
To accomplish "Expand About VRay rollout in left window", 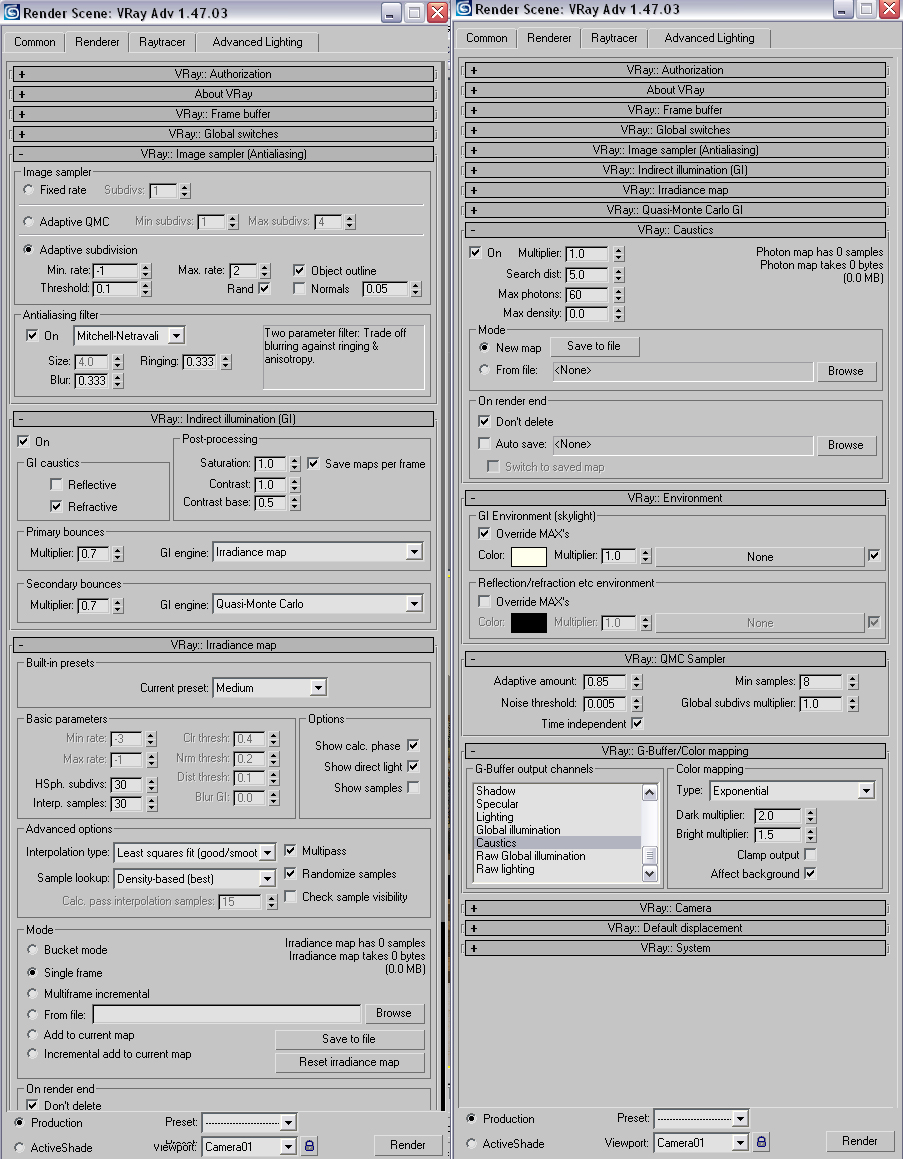I will click(x=223, y=94).
